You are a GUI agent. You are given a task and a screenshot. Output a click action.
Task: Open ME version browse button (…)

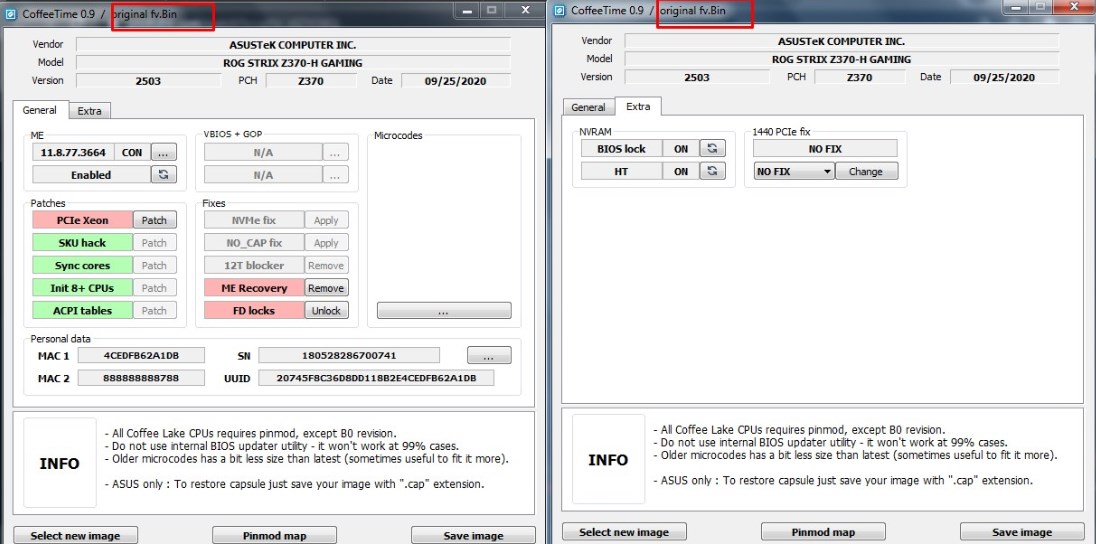[164, 152]
